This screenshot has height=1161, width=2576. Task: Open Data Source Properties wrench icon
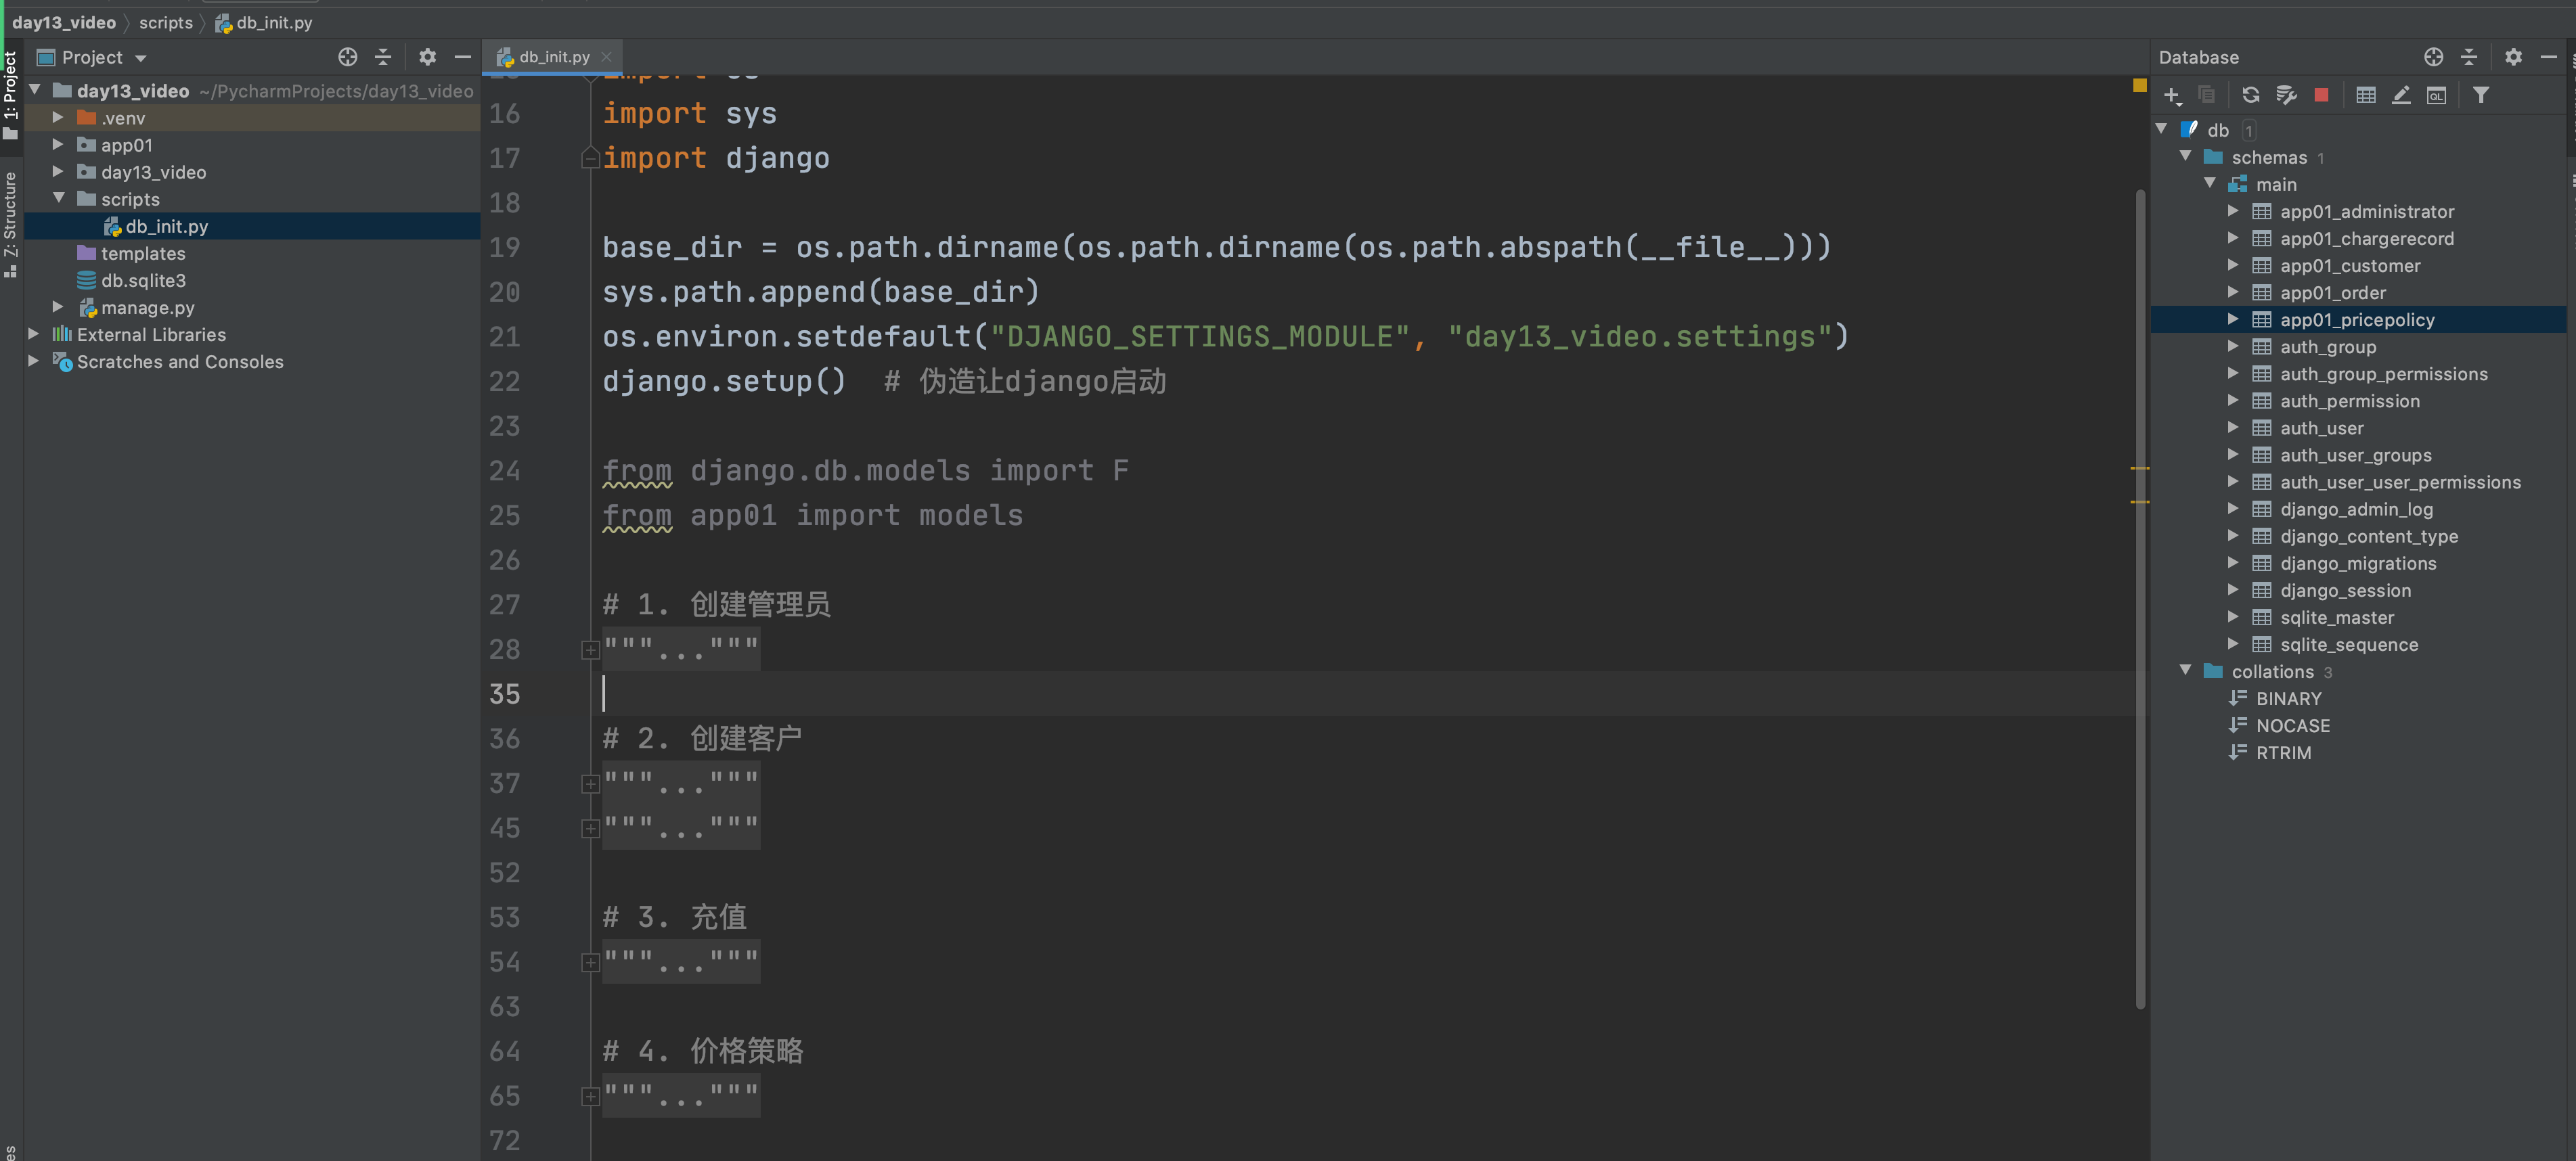(2286, 95)
